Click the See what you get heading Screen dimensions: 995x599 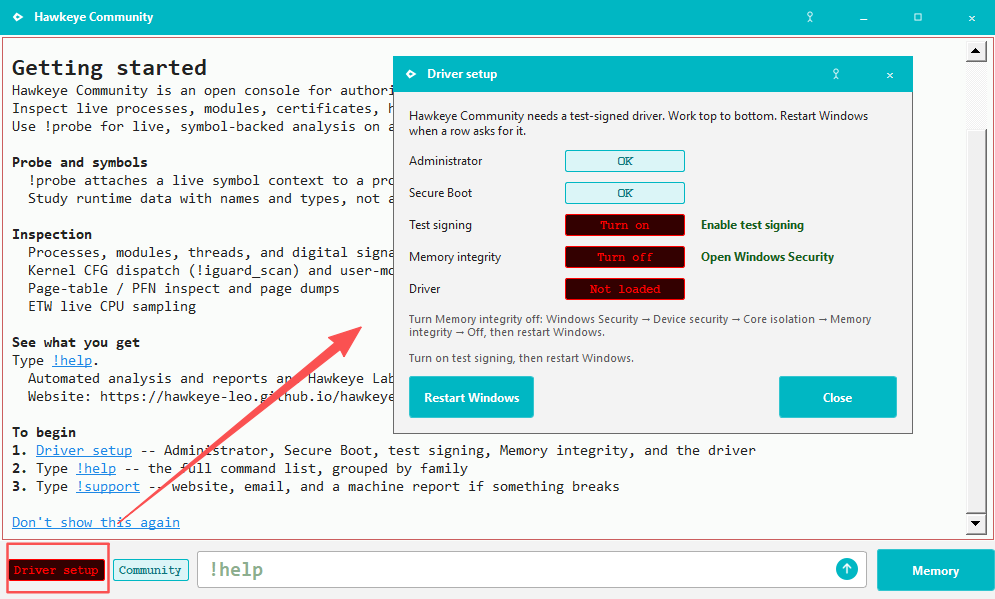point(76,343)
